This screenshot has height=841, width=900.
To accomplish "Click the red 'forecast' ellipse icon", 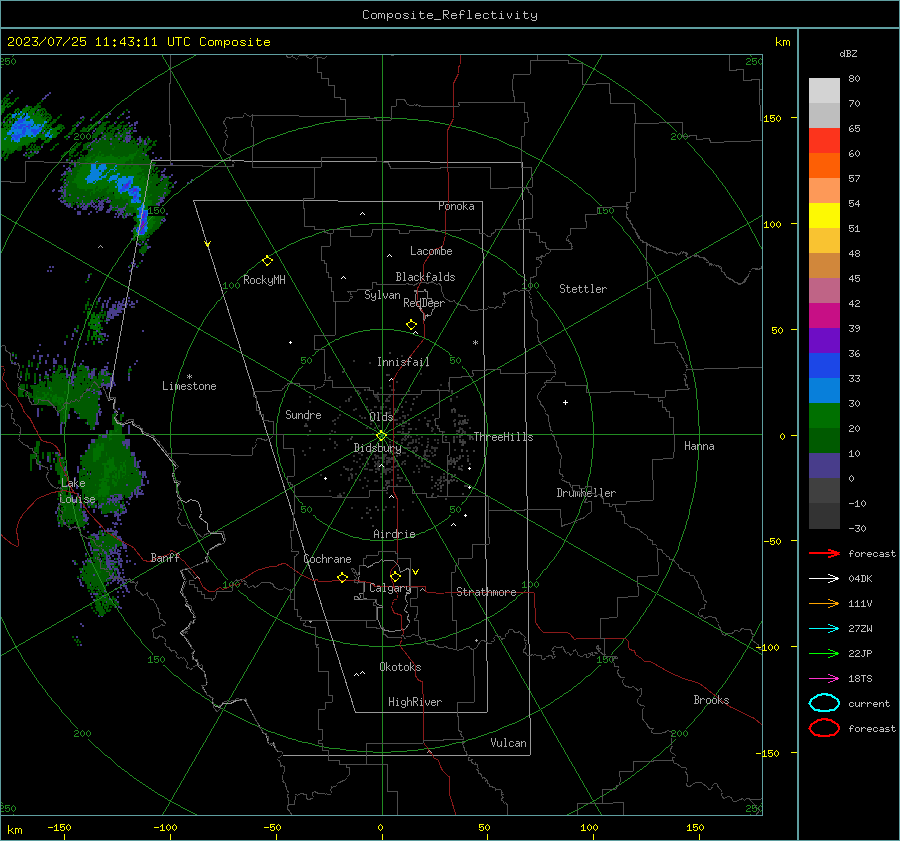I will (x=824, y=728).
